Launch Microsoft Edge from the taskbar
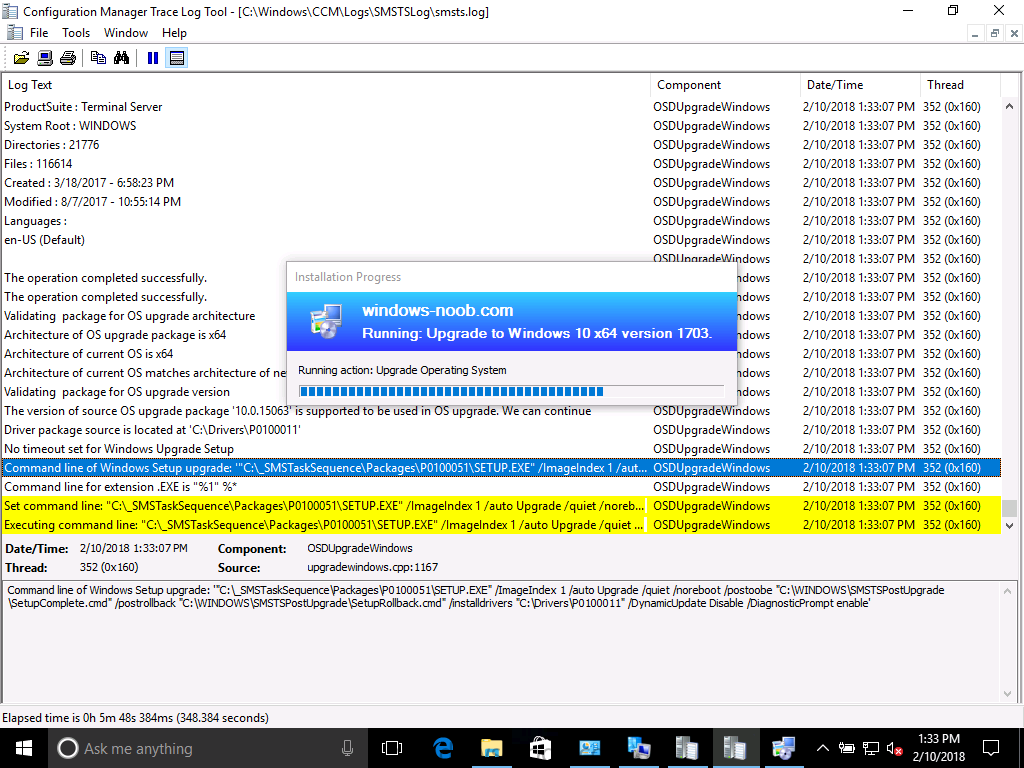The height and width of the screenshot is (768, 1024). [x=443, y=748]
